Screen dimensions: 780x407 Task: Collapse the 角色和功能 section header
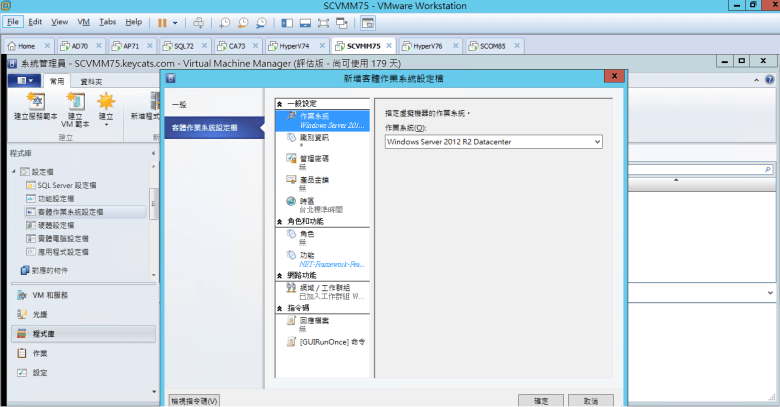tap(280, 222)
